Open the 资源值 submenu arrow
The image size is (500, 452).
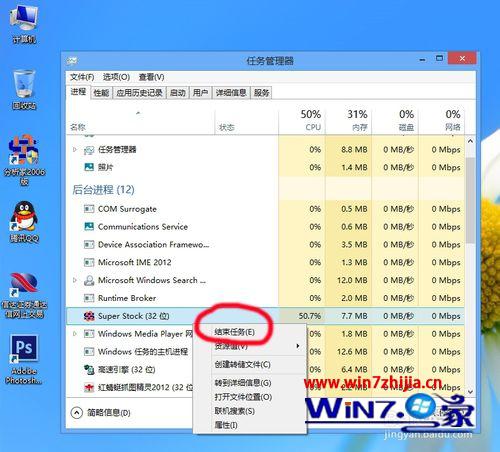pyautogui.click(x=298, y=346)
